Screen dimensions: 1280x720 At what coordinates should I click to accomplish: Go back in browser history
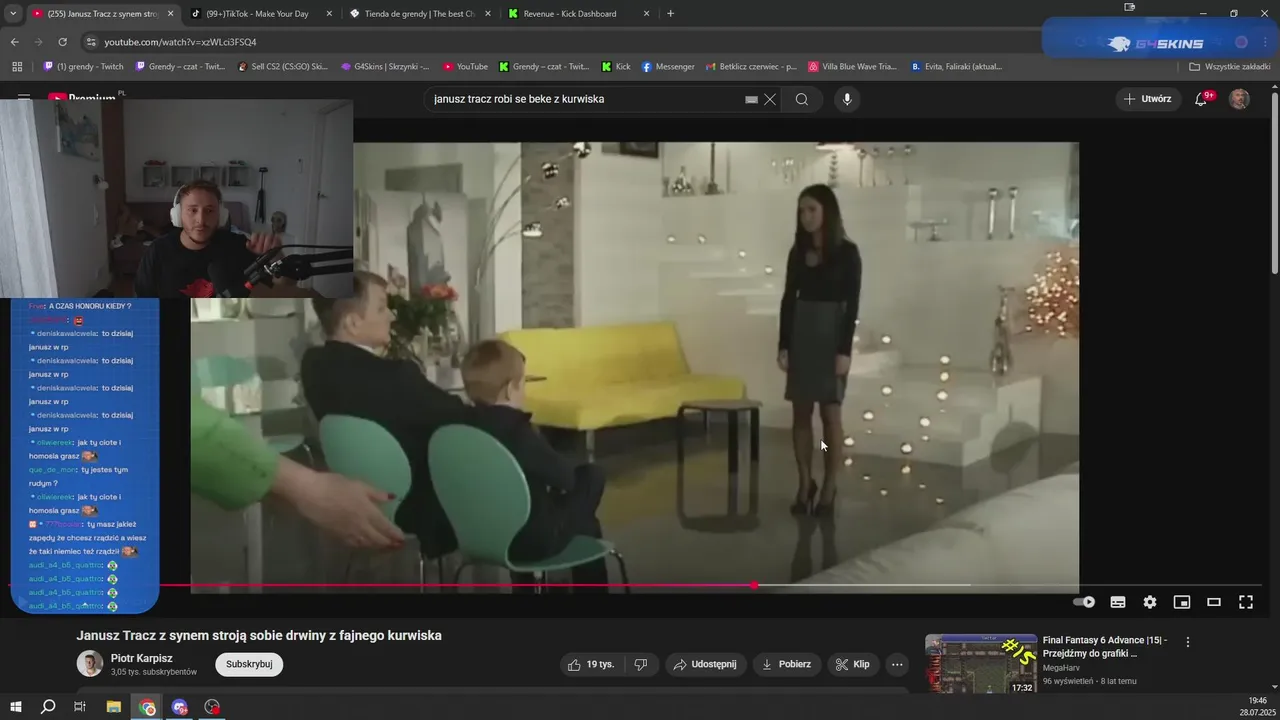(x=14, y=42)
